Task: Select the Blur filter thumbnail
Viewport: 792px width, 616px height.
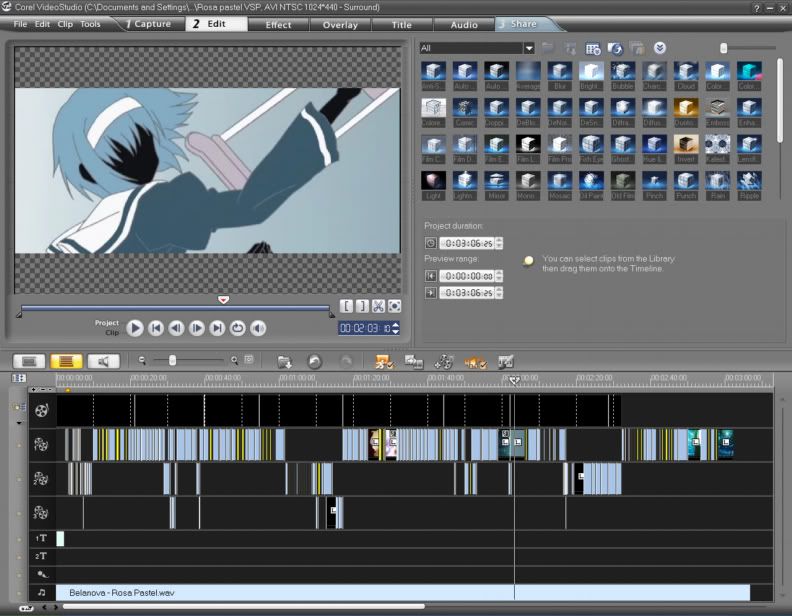Action: [559, 72]
